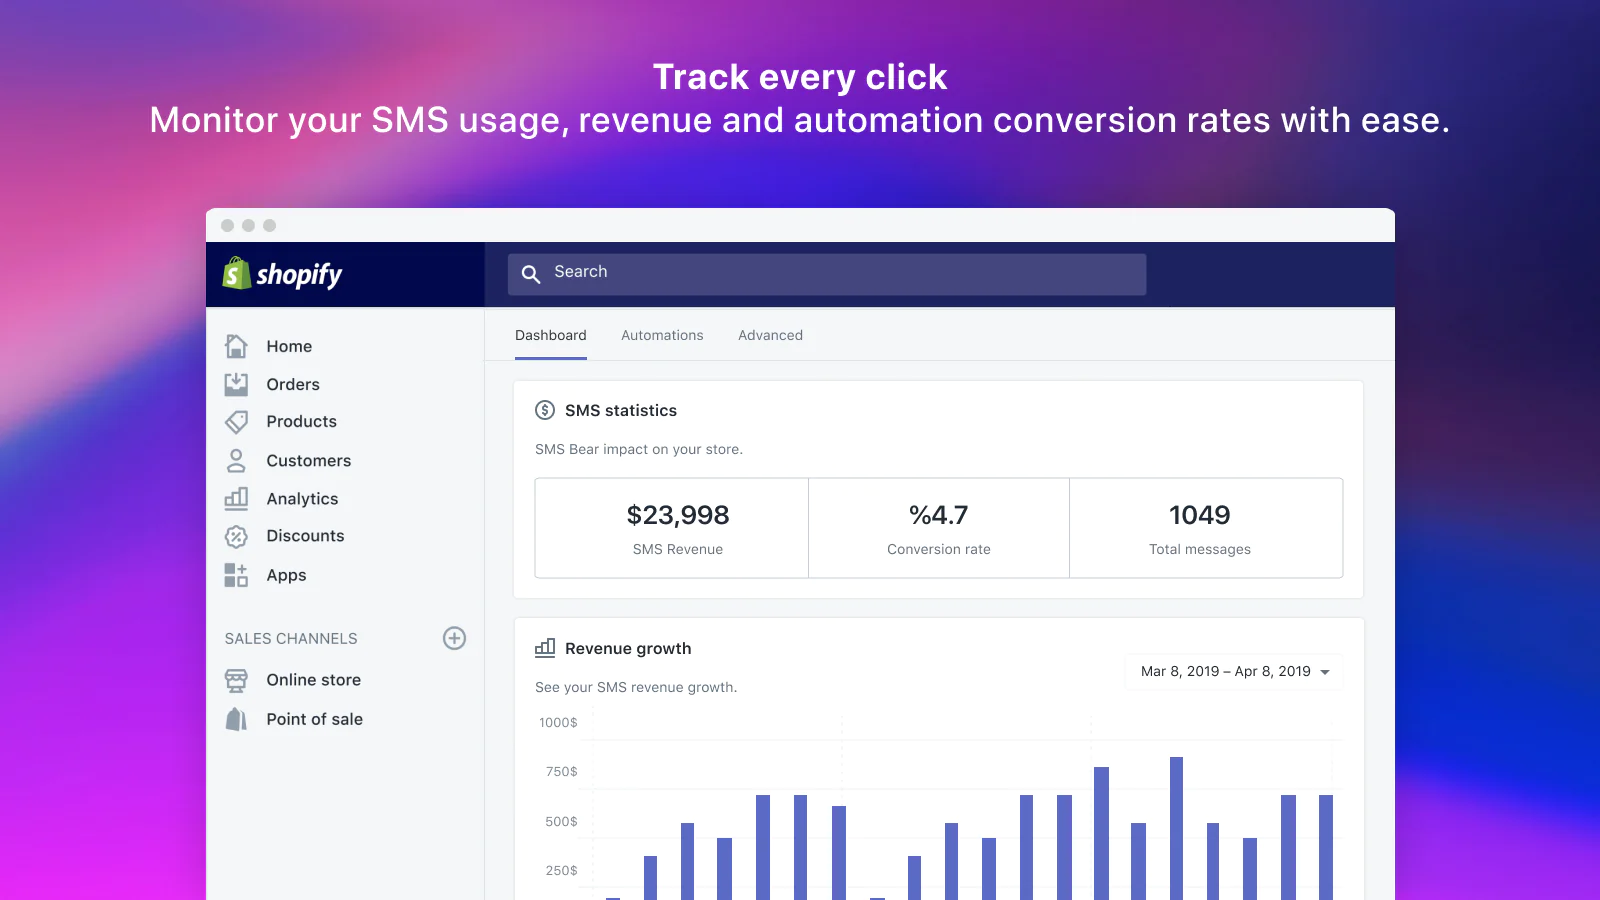Click the Orders inbox icon
Screen dimensions: 1600x900
(236, 384)
